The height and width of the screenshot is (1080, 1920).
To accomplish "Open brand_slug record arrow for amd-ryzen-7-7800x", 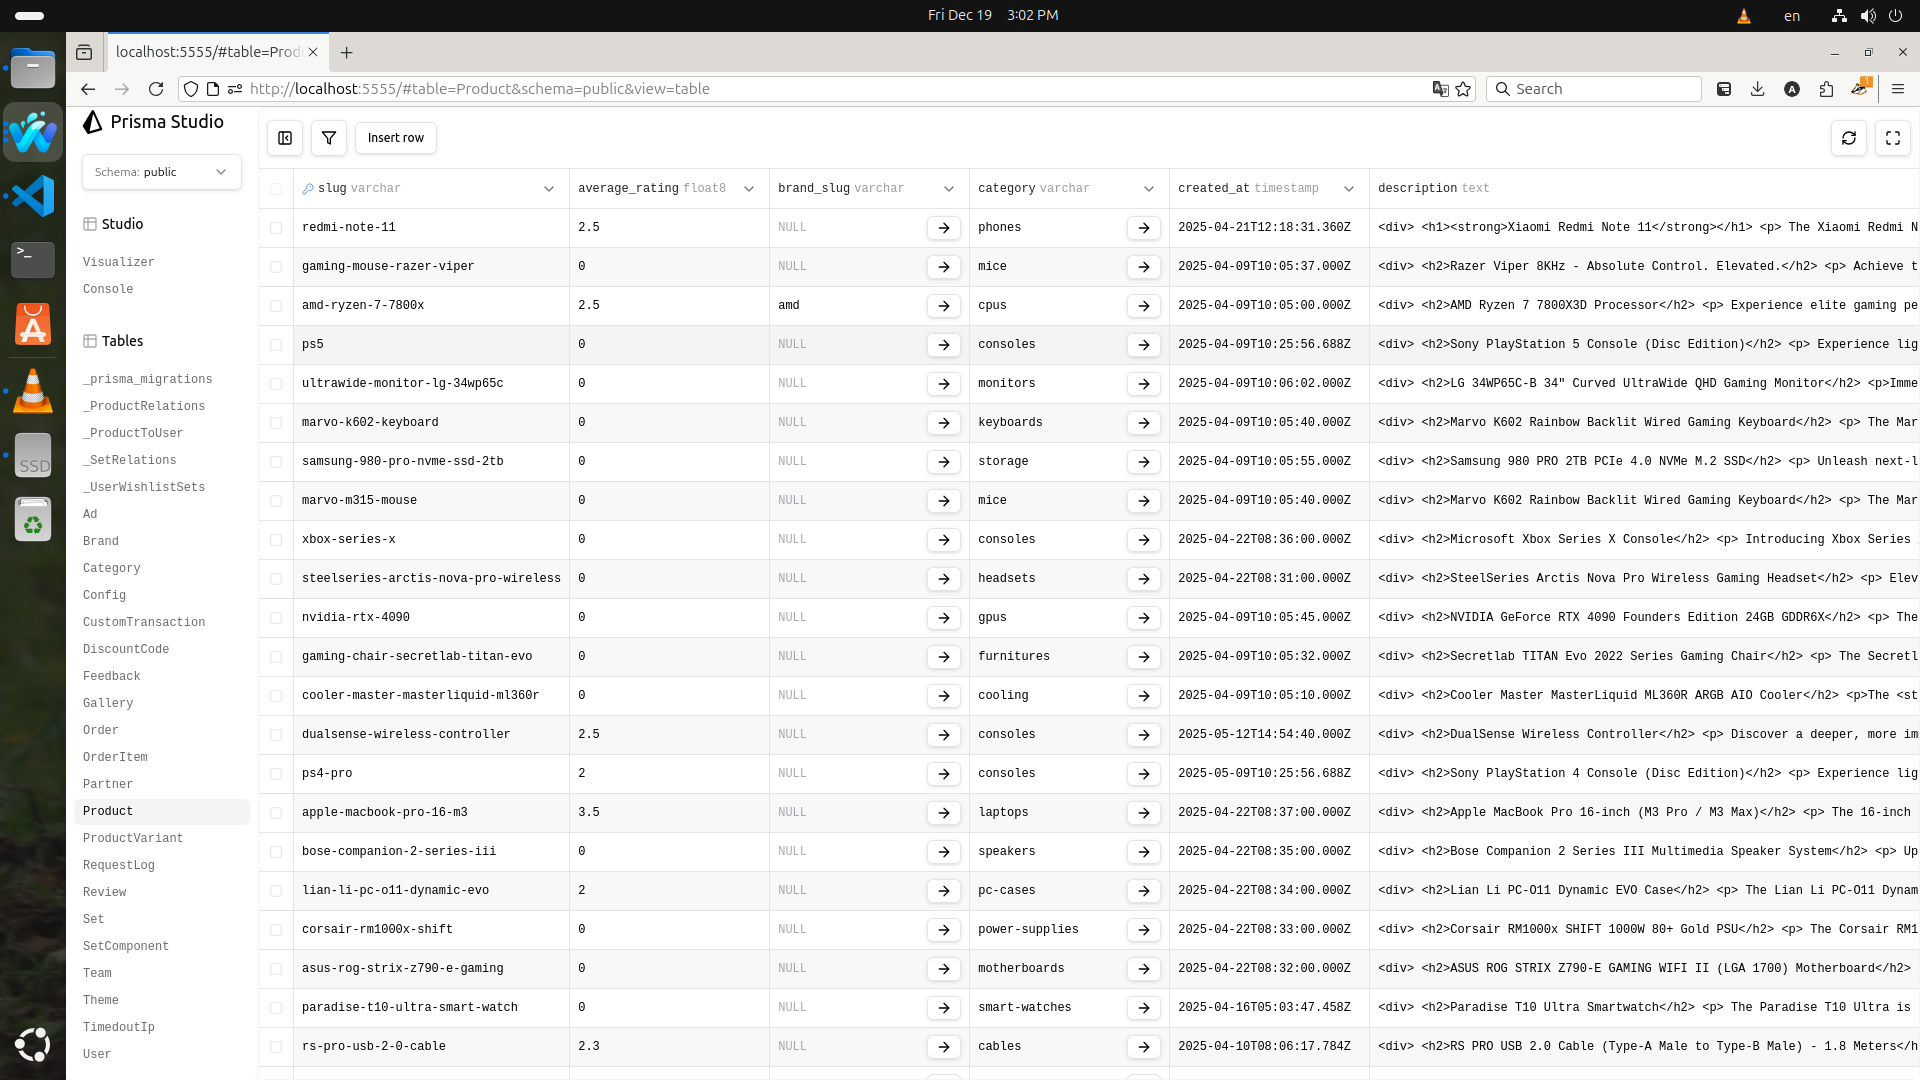I will [943, 306].
